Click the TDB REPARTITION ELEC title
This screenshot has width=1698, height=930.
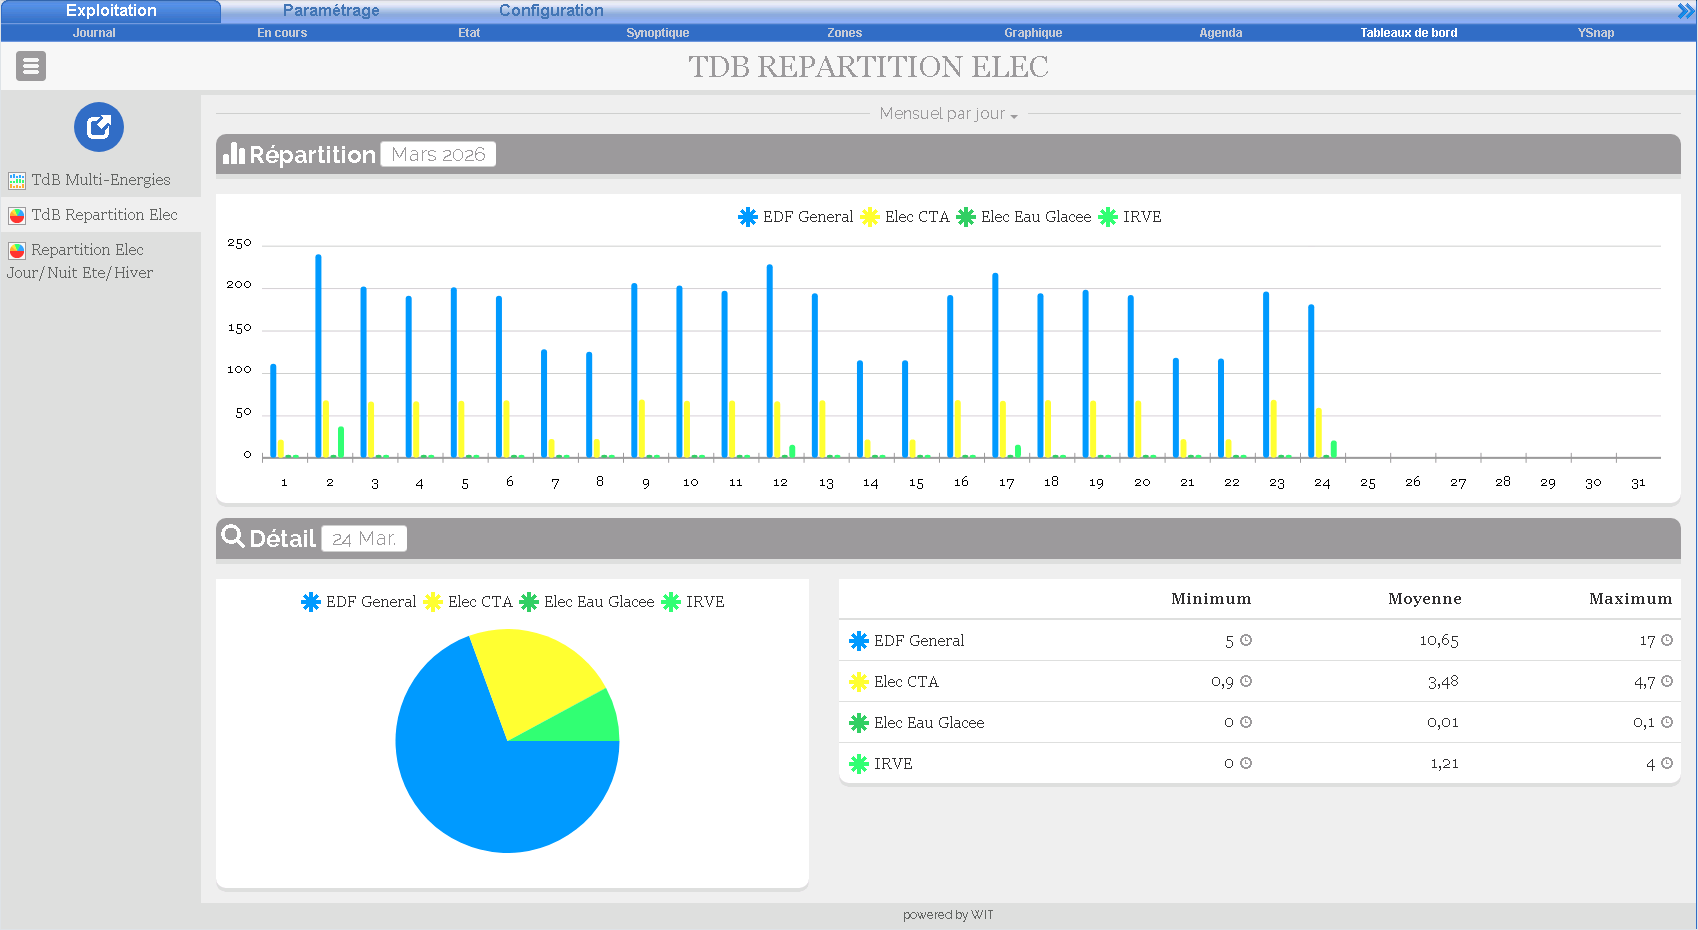click(x=868, y=67)
